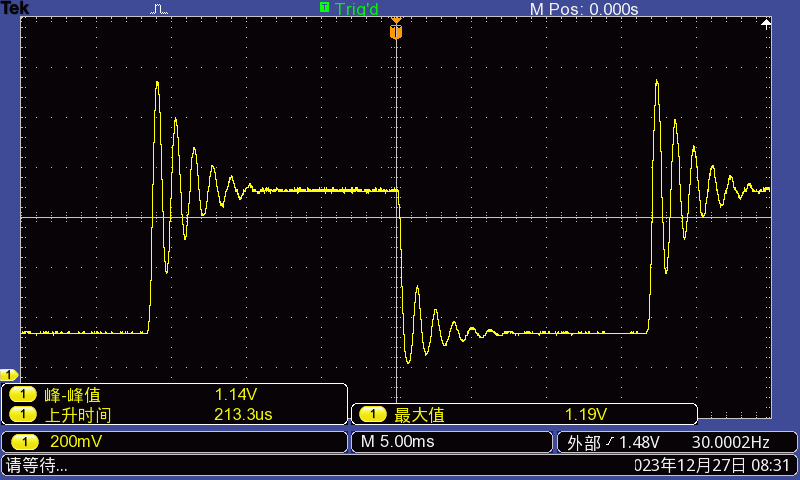The height and width of the screenshot is (480, 800).
Task: Click the orange trigger position marker
Action: pyautogui.click(x=396, y=32)
